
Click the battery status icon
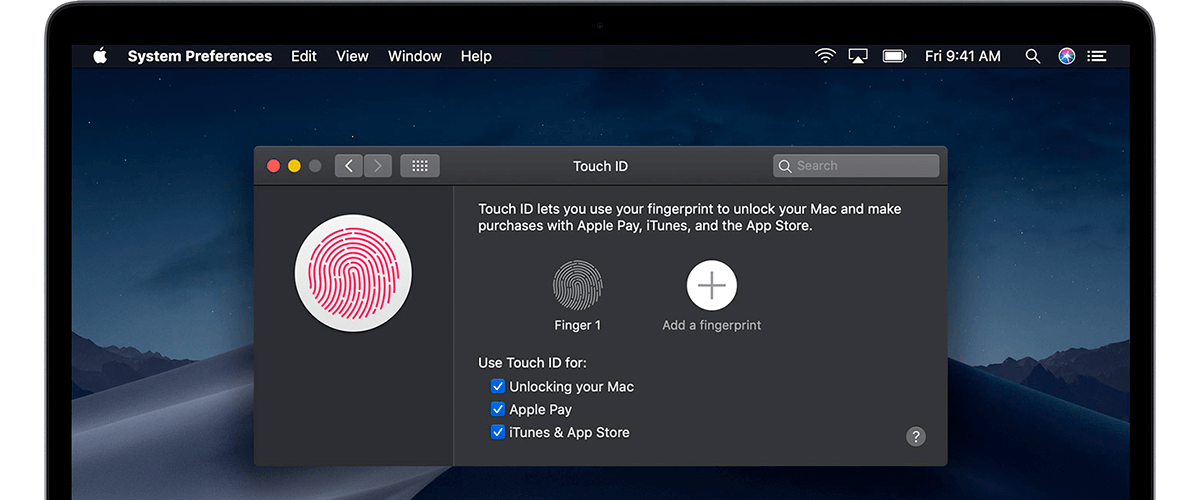[894, 56]
